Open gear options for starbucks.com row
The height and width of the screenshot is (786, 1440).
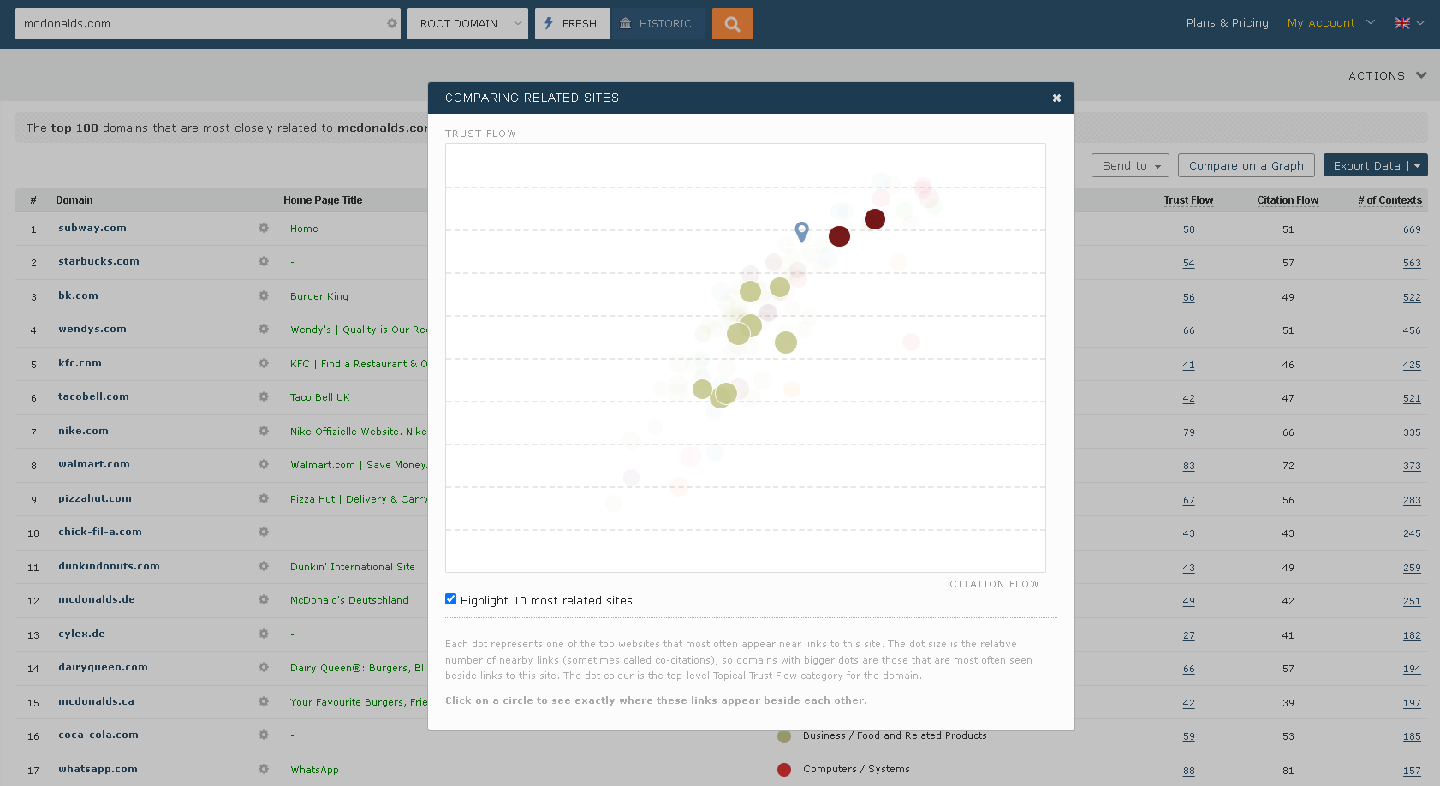[264, 262]
